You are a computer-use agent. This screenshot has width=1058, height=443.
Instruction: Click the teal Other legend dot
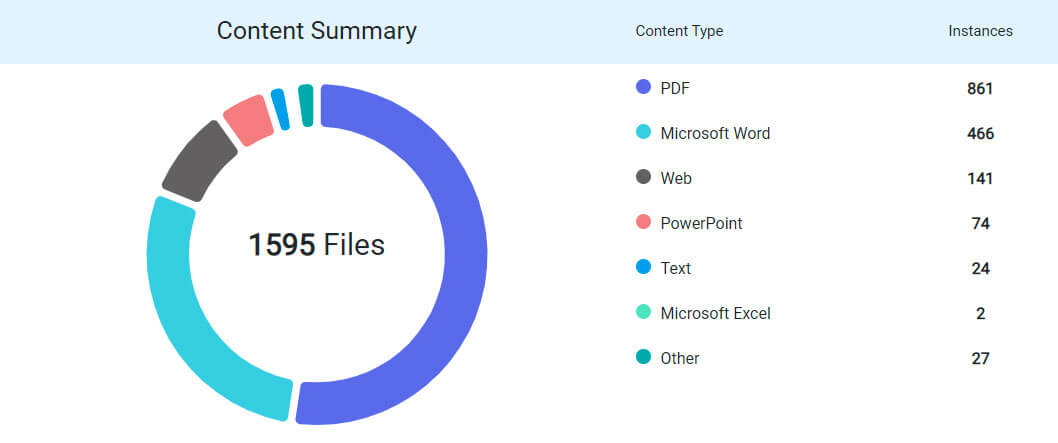click(x=644, y=357)
